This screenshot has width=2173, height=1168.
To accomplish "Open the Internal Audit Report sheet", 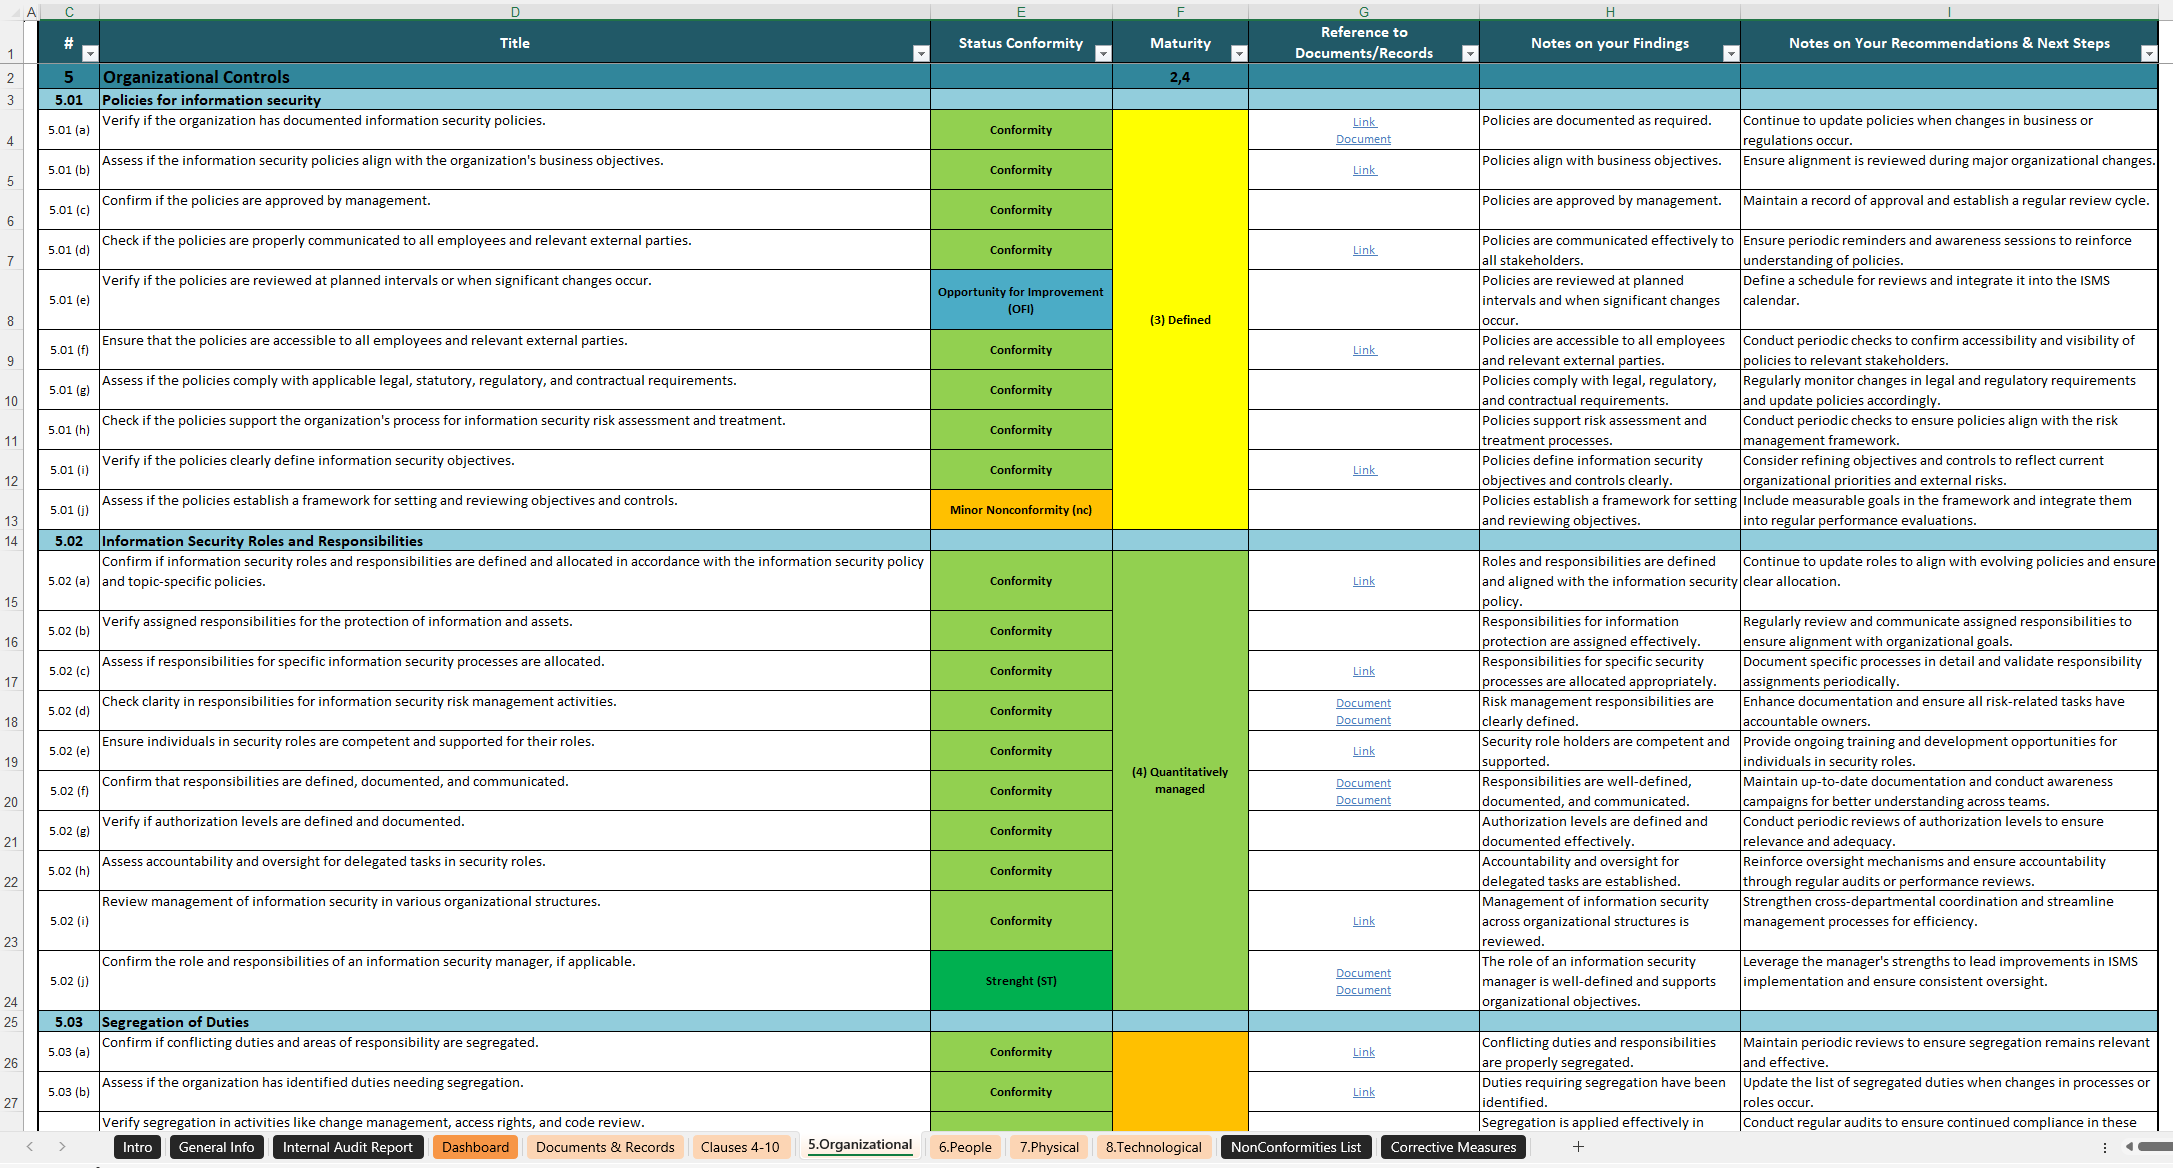I will tap(348, 1147).
